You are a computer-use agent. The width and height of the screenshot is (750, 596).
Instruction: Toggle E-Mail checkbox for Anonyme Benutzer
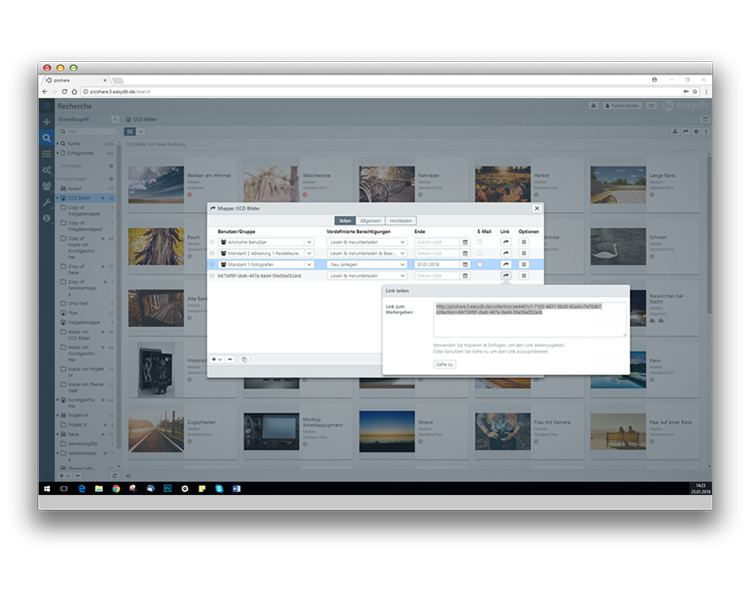point(480,242)
